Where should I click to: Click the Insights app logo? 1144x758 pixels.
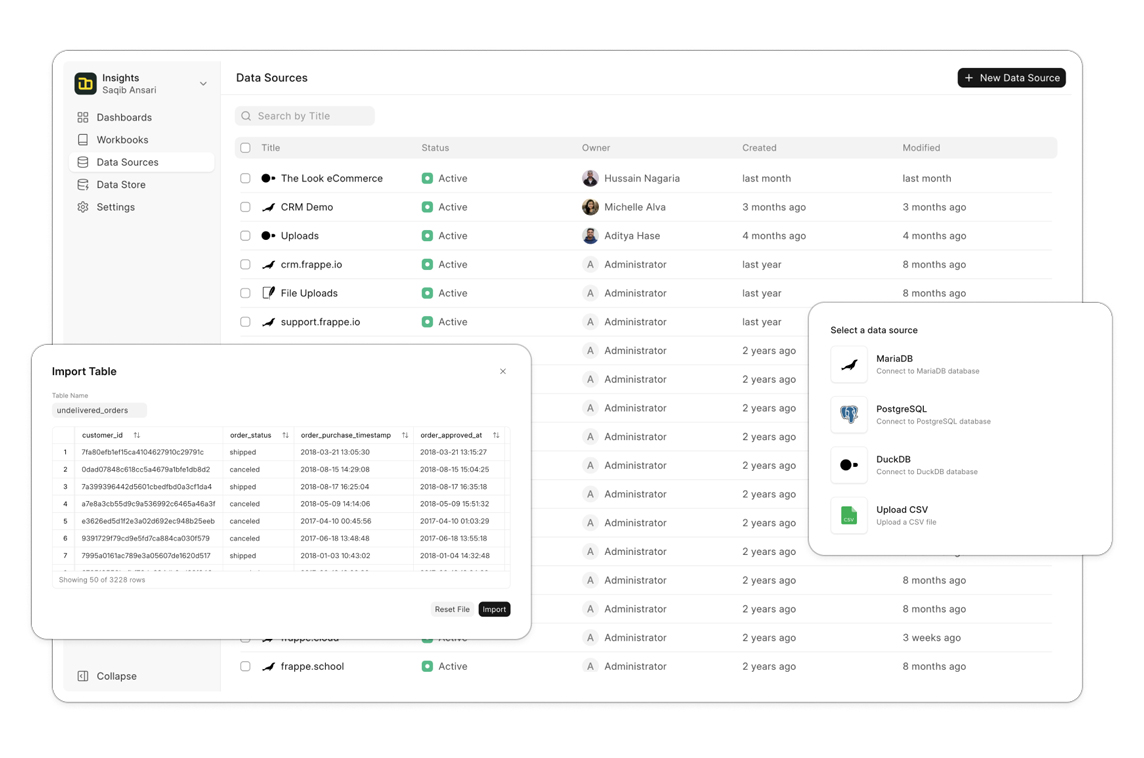86,84
